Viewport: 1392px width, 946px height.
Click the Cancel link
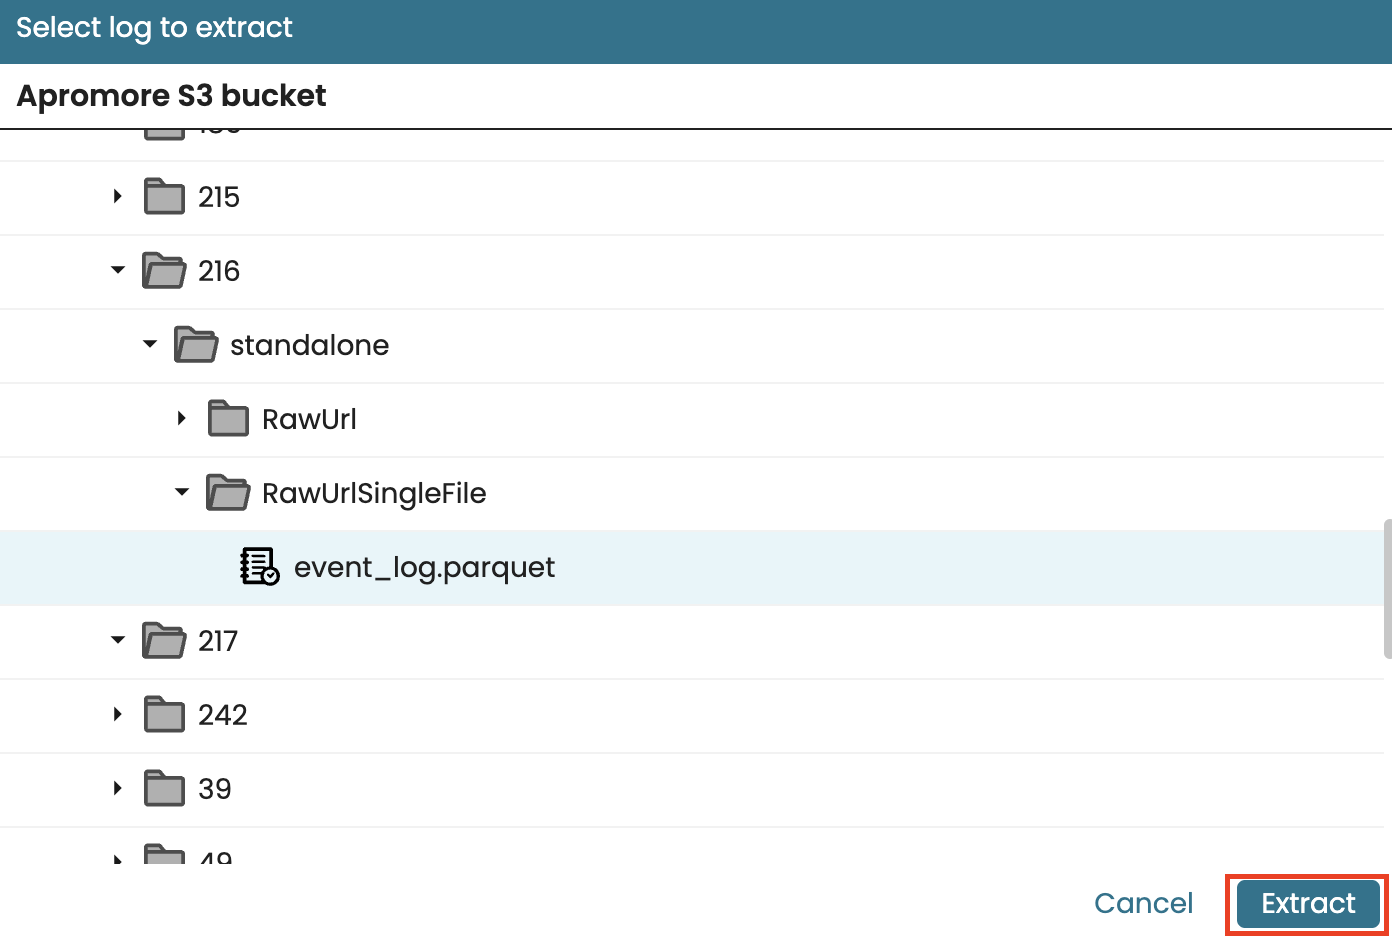tap(1144, 904)
